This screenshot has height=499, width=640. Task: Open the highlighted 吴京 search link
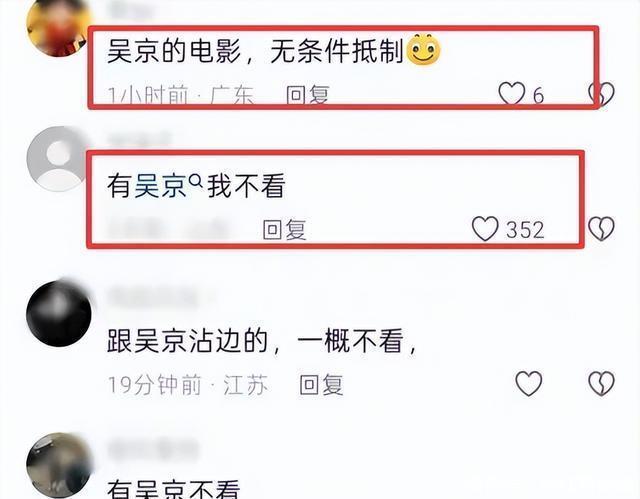click(x=160, y=186)
